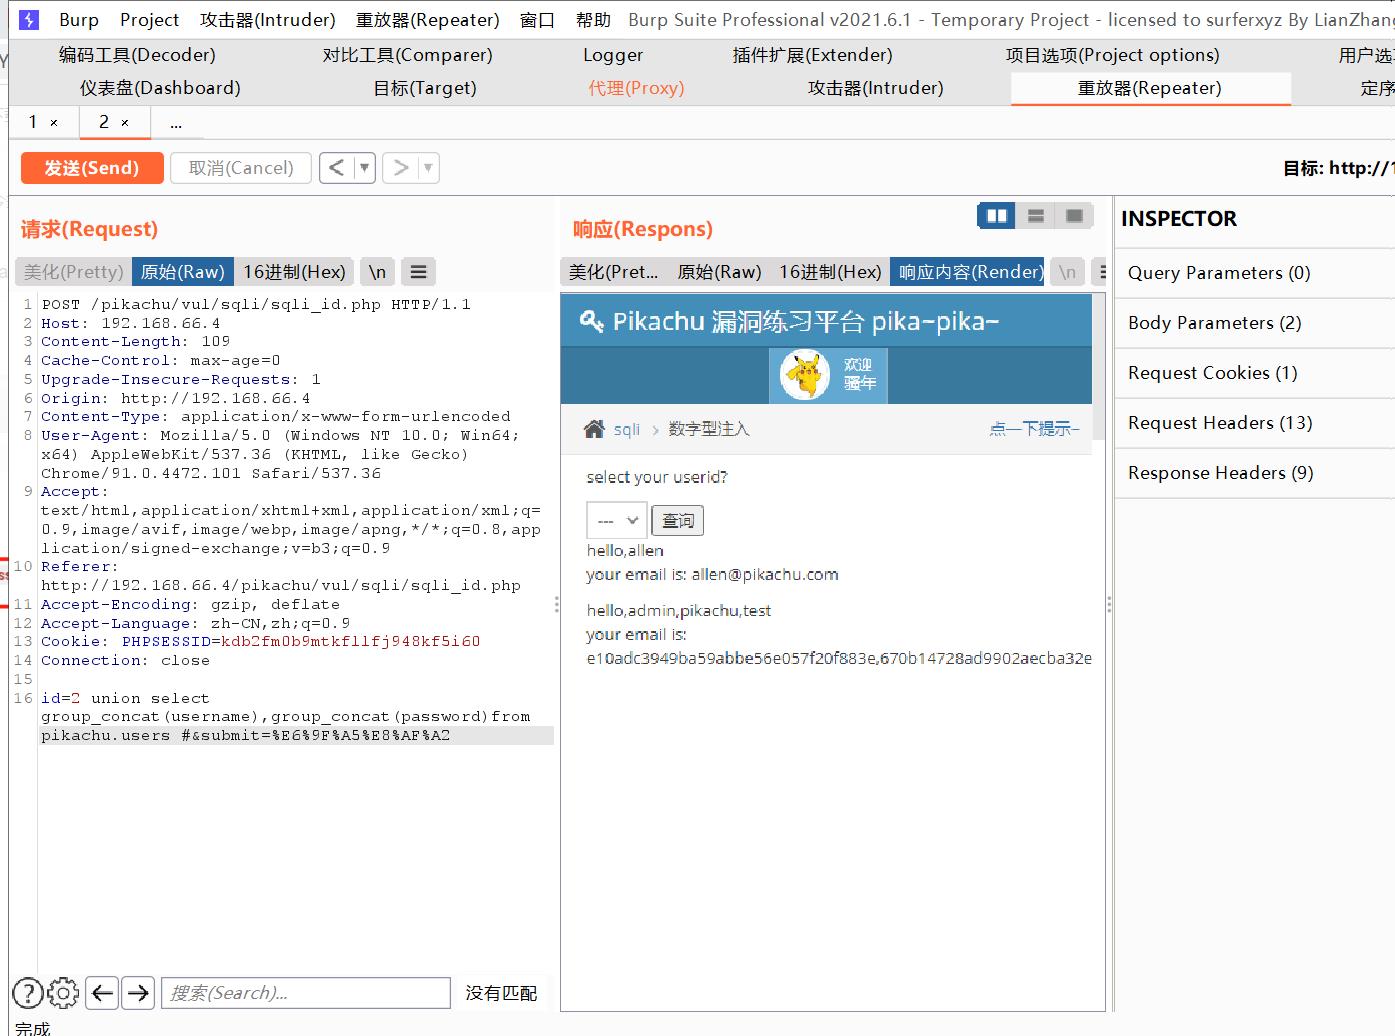Toggle request newline \n display
This screenshot has height=1036, width=1395.
tap(377, 272)
